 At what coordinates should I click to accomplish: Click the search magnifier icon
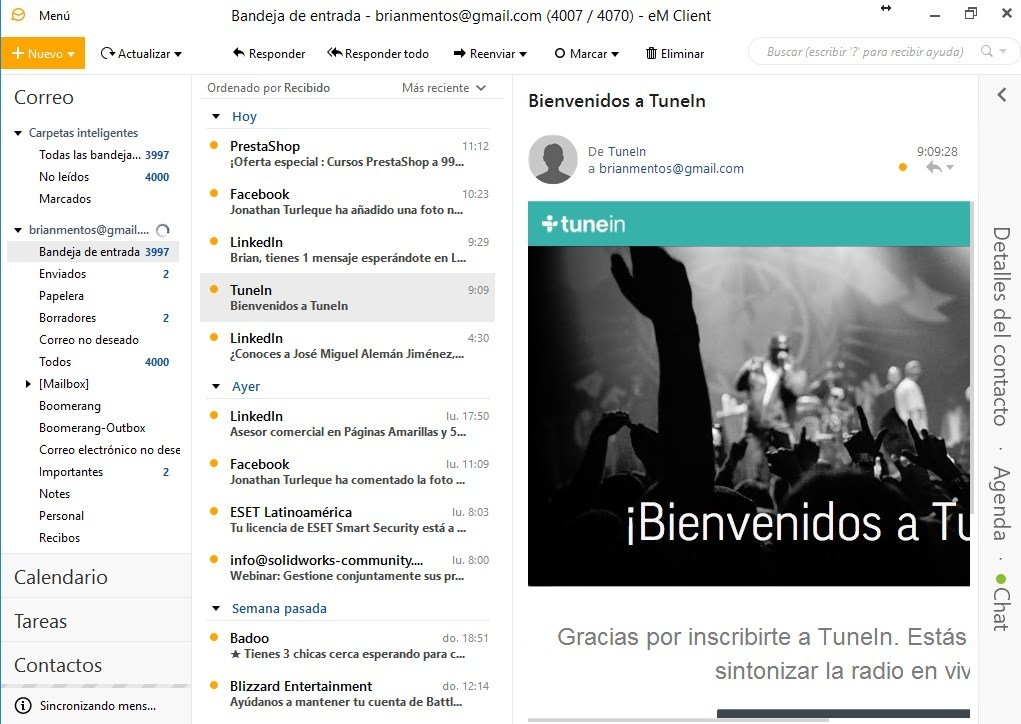coord(987,51)
